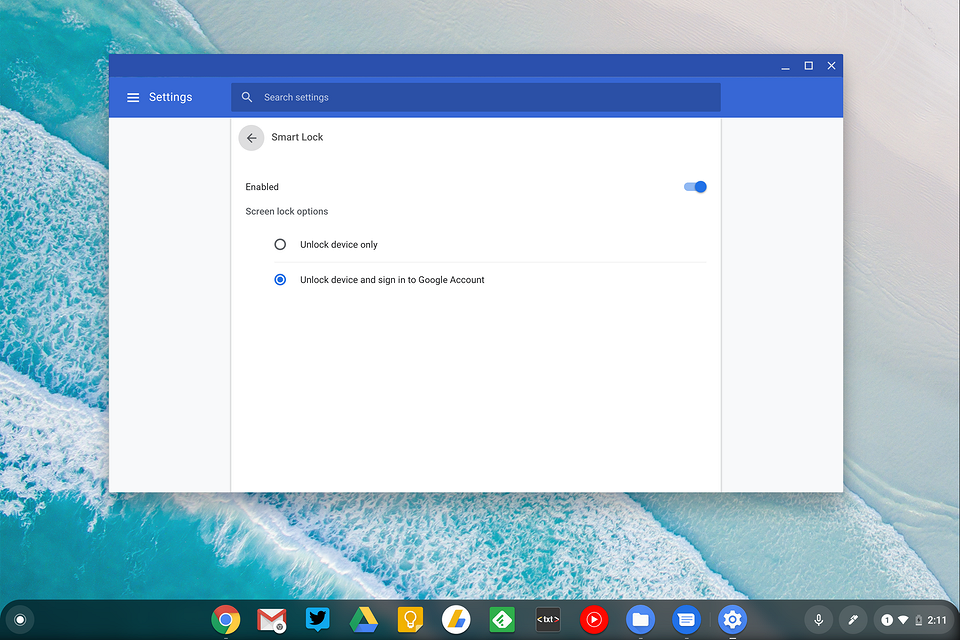Launch Google Keep from the shelf
This screenshot has width=960, height=640.
[x=410, y=620]
